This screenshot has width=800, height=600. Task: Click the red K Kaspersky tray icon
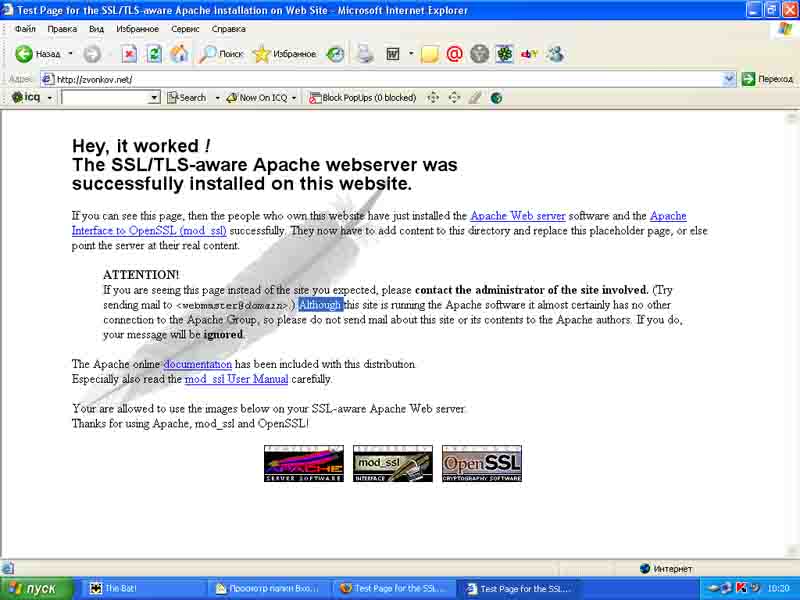pos(741,589)
